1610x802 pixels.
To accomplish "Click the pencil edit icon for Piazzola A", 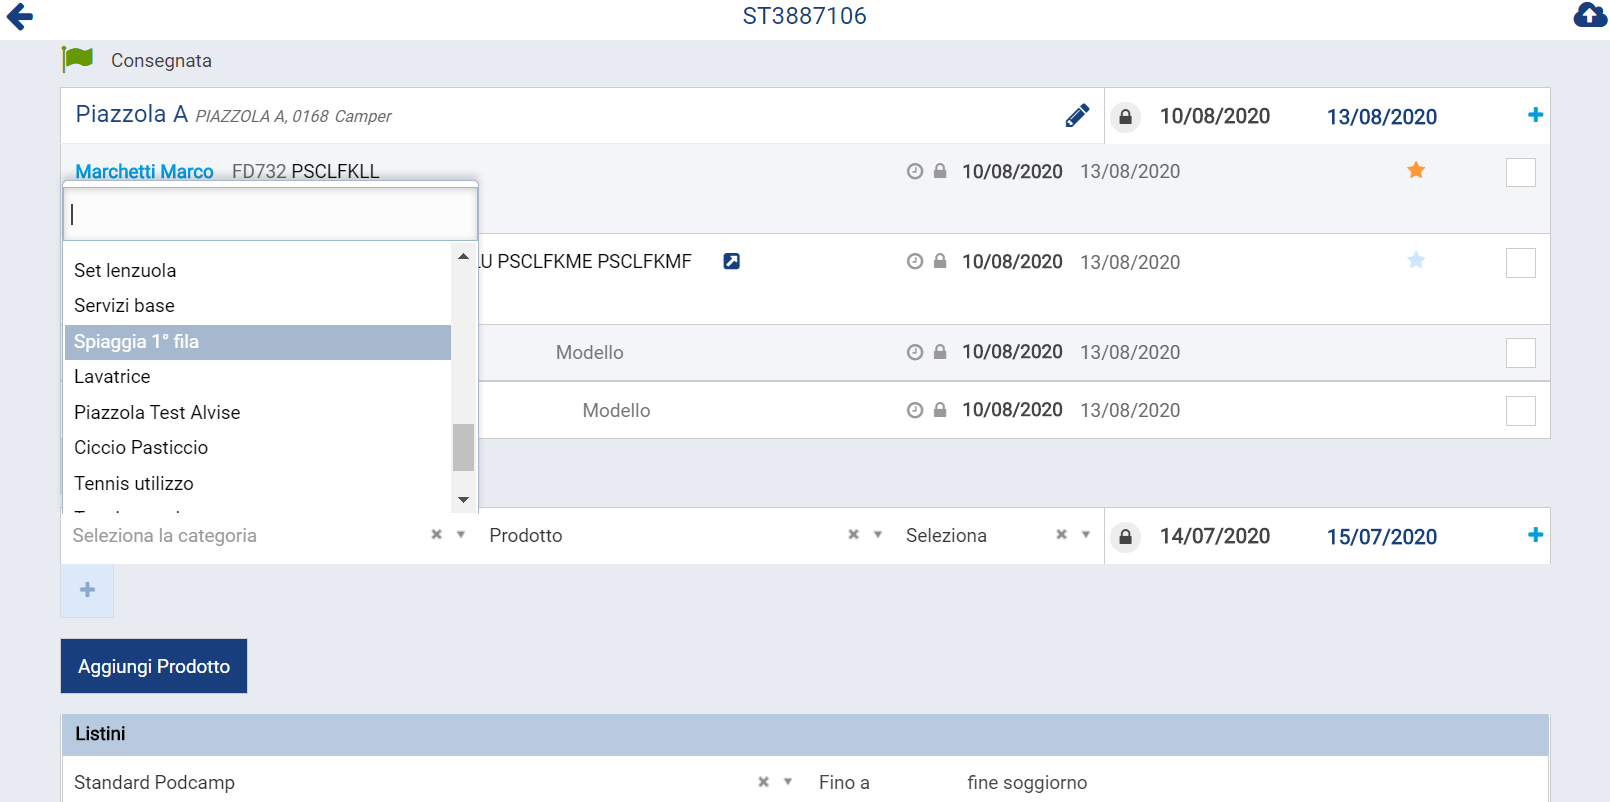I will (1077, 116).
